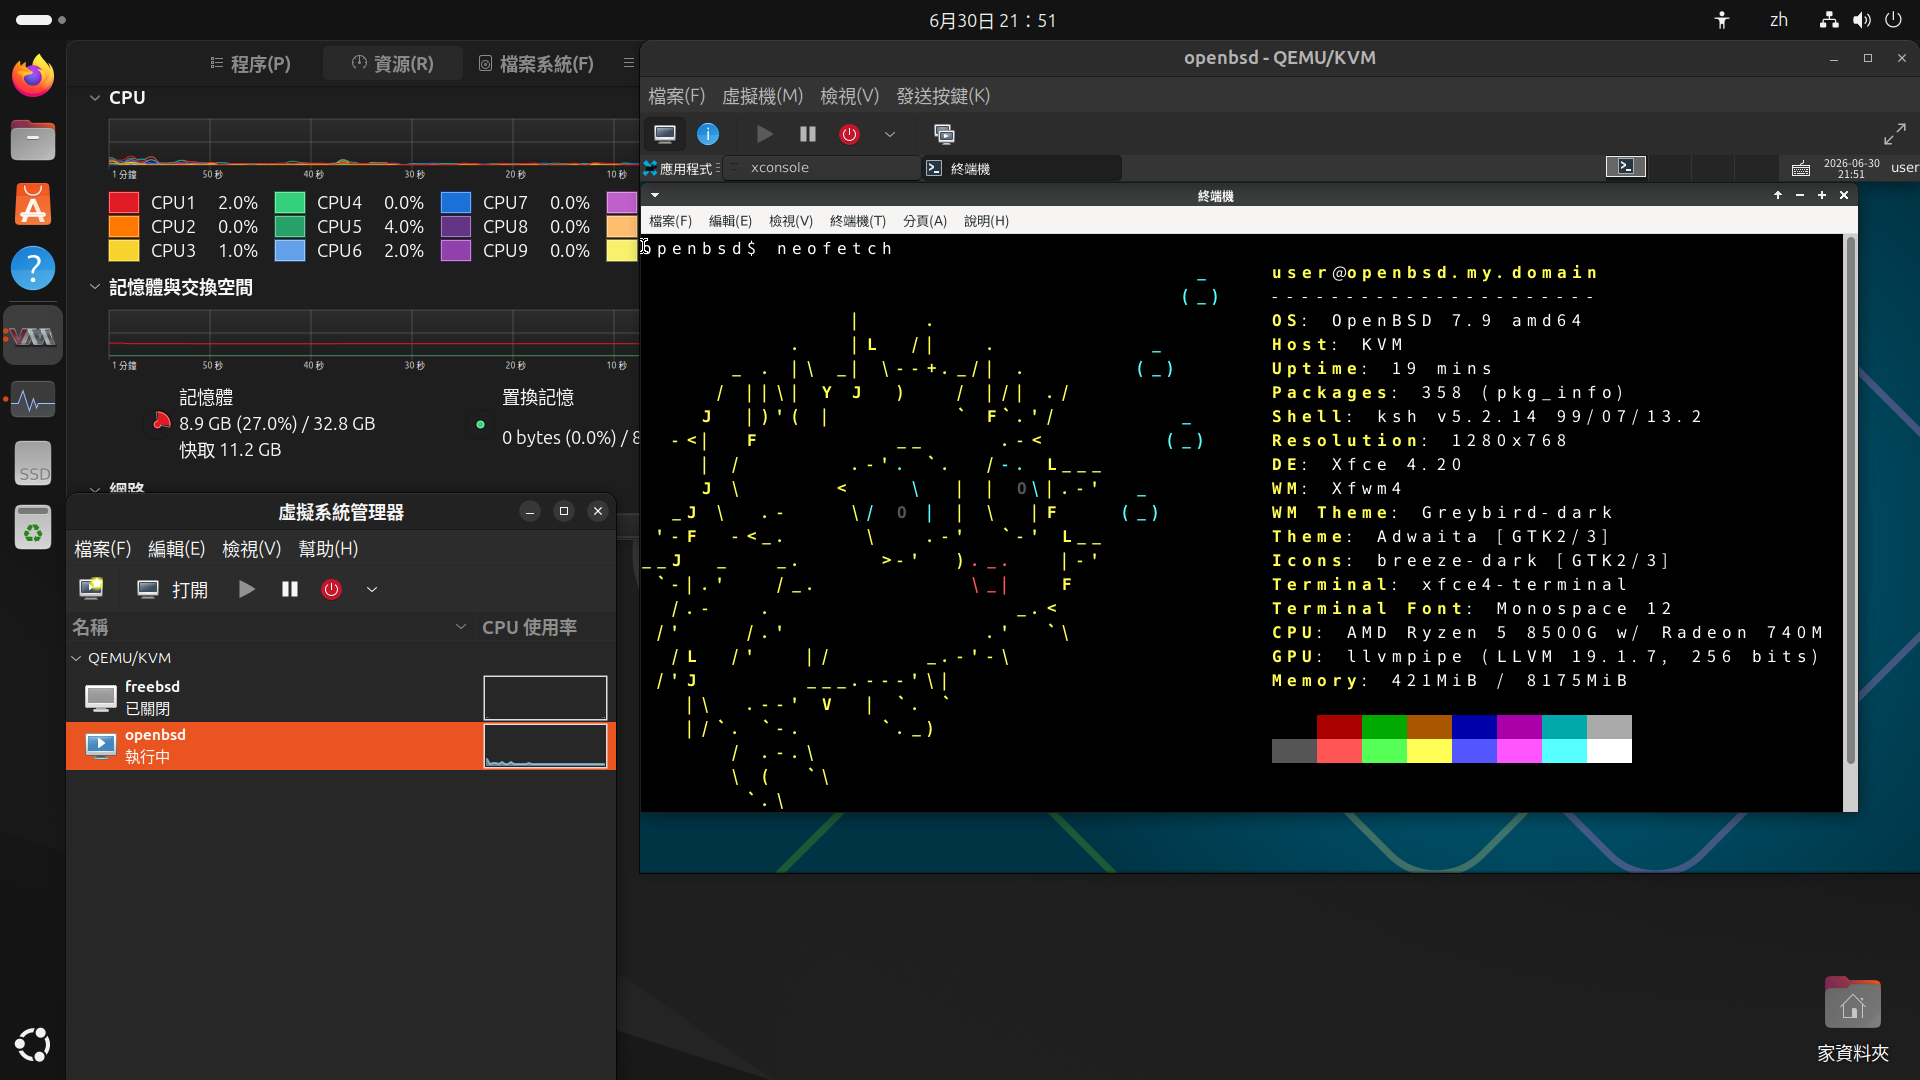Manage VM snapshots icon in QEMU toolbar
1920x1080 pixels.
tap(944, 134)
